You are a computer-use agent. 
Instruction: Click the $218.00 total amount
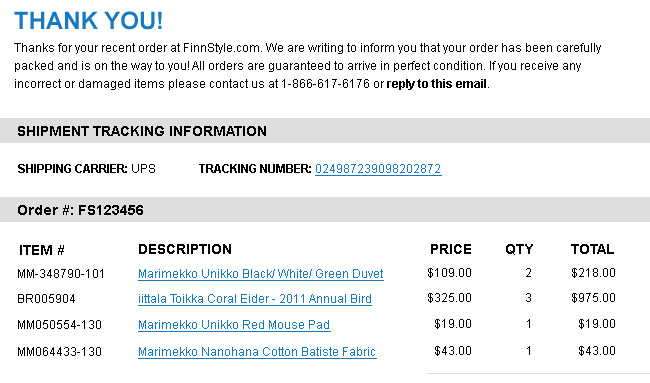pyautogui.click(x=593, y=273)
